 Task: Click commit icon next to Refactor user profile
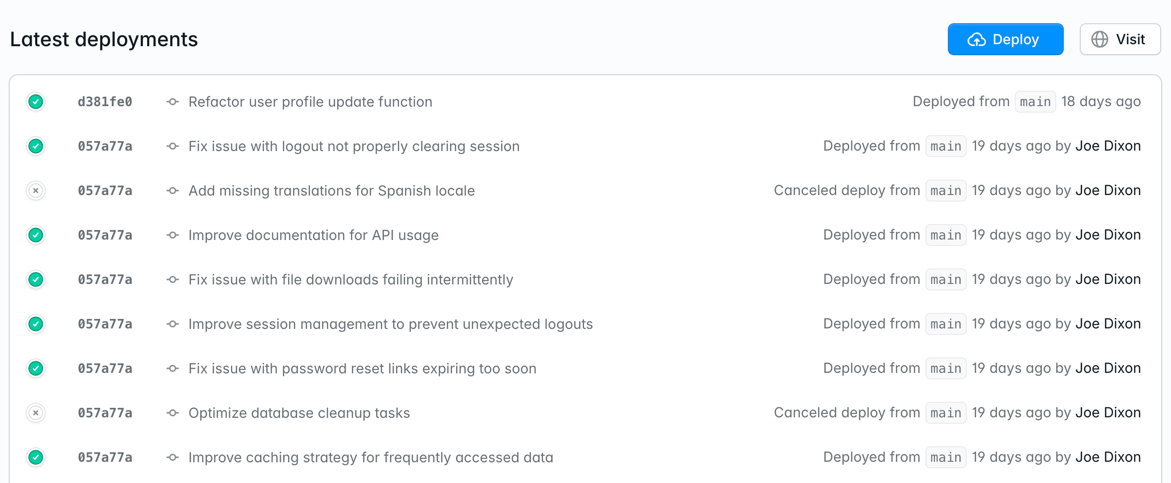click(173, 102)
